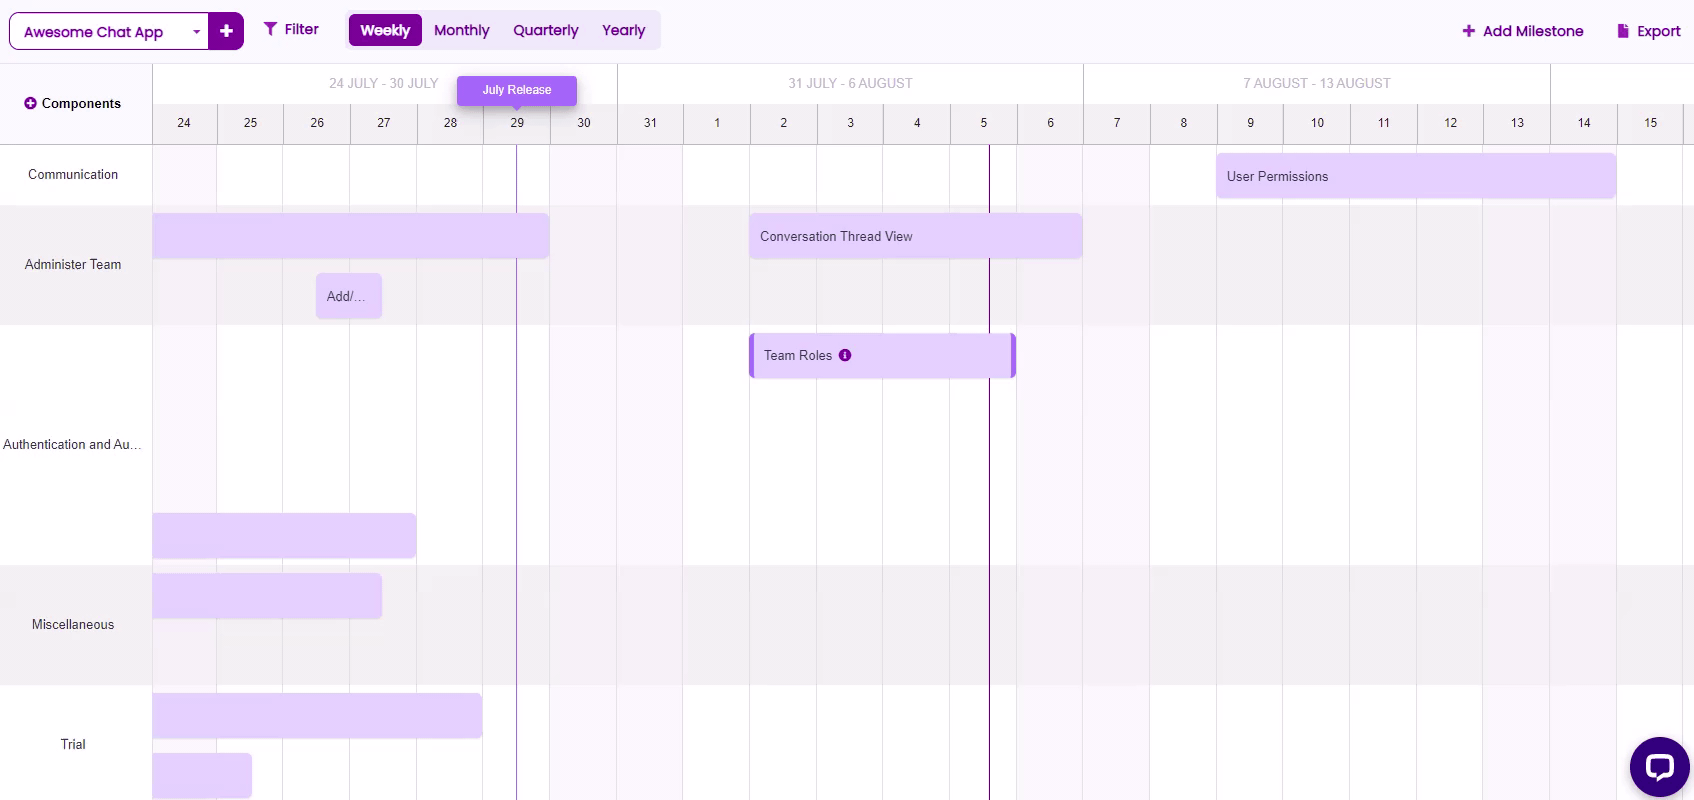Export the roadmap

[x=1649, y=31]
